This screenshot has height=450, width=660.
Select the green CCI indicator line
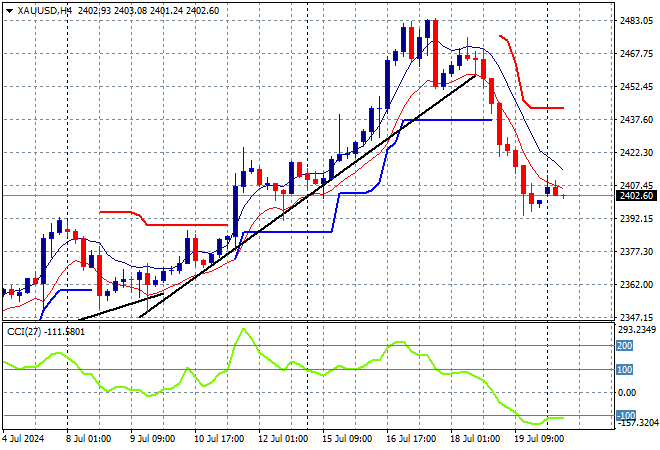(283, 370)
